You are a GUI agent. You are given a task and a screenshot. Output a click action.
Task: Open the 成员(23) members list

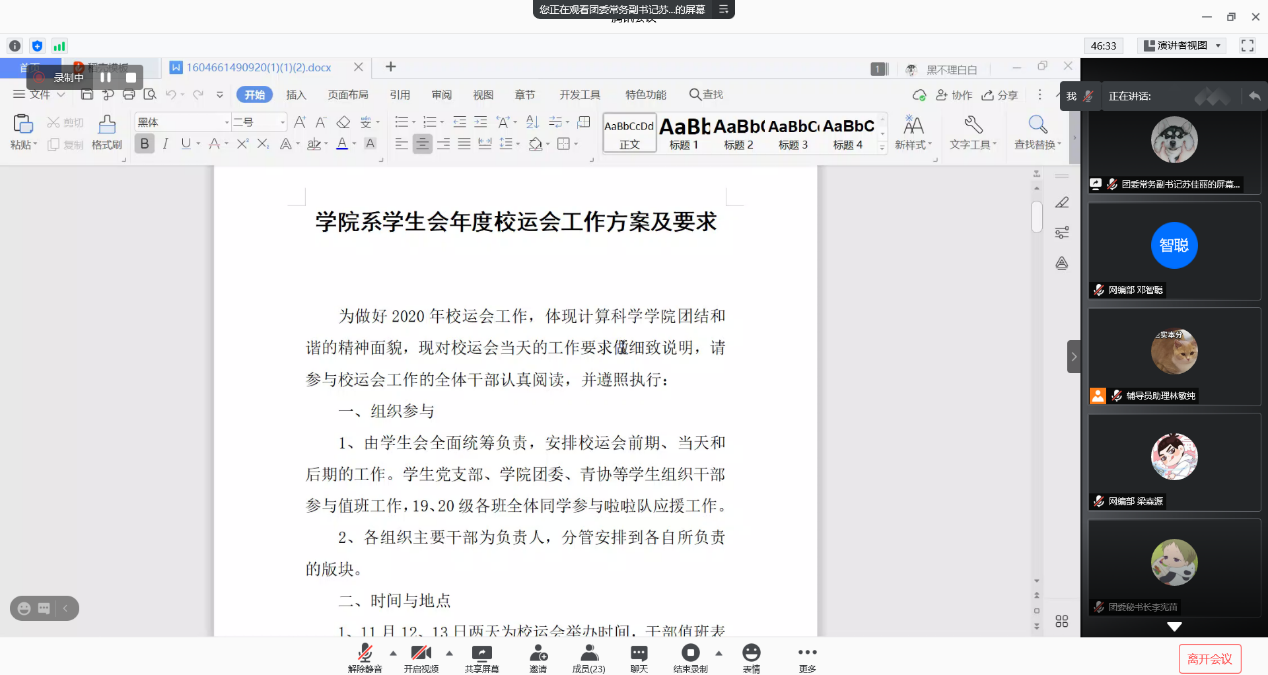pos(588,657)
